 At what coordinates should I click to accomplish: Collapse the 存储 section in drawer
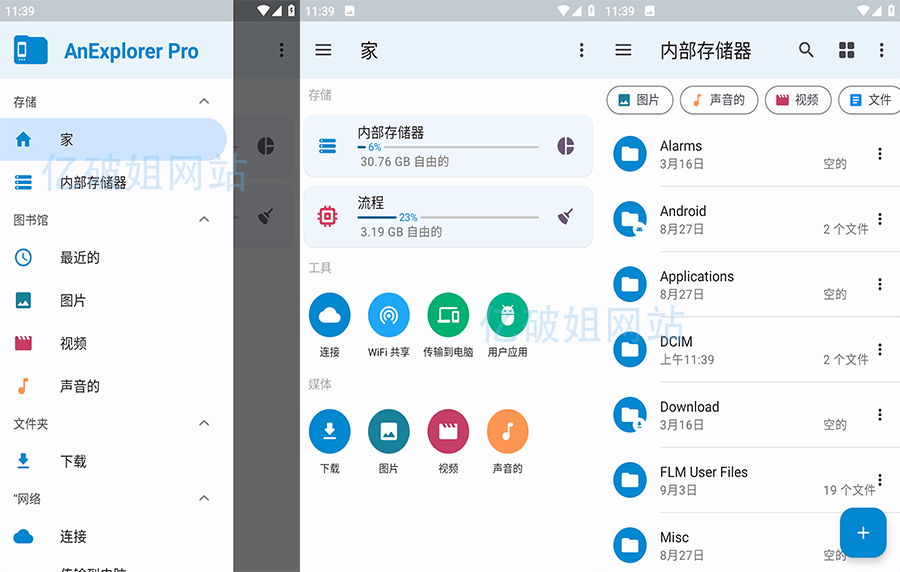[x=204, y=102]
